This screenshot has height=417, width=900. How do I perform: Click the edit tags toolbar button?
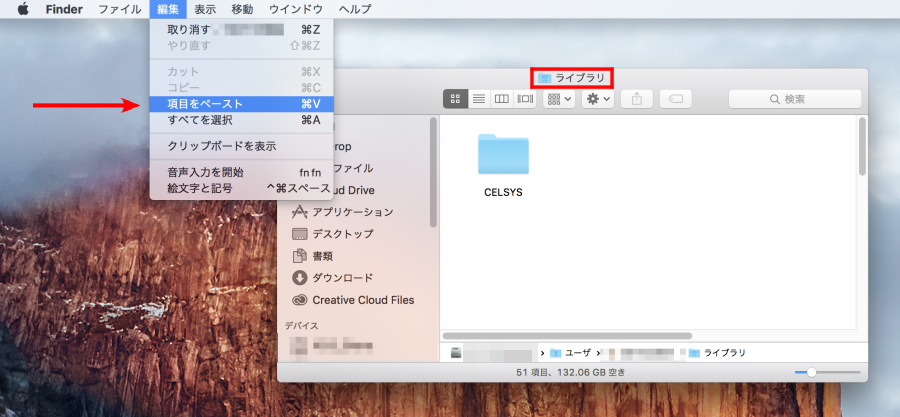tap(676, 99)
